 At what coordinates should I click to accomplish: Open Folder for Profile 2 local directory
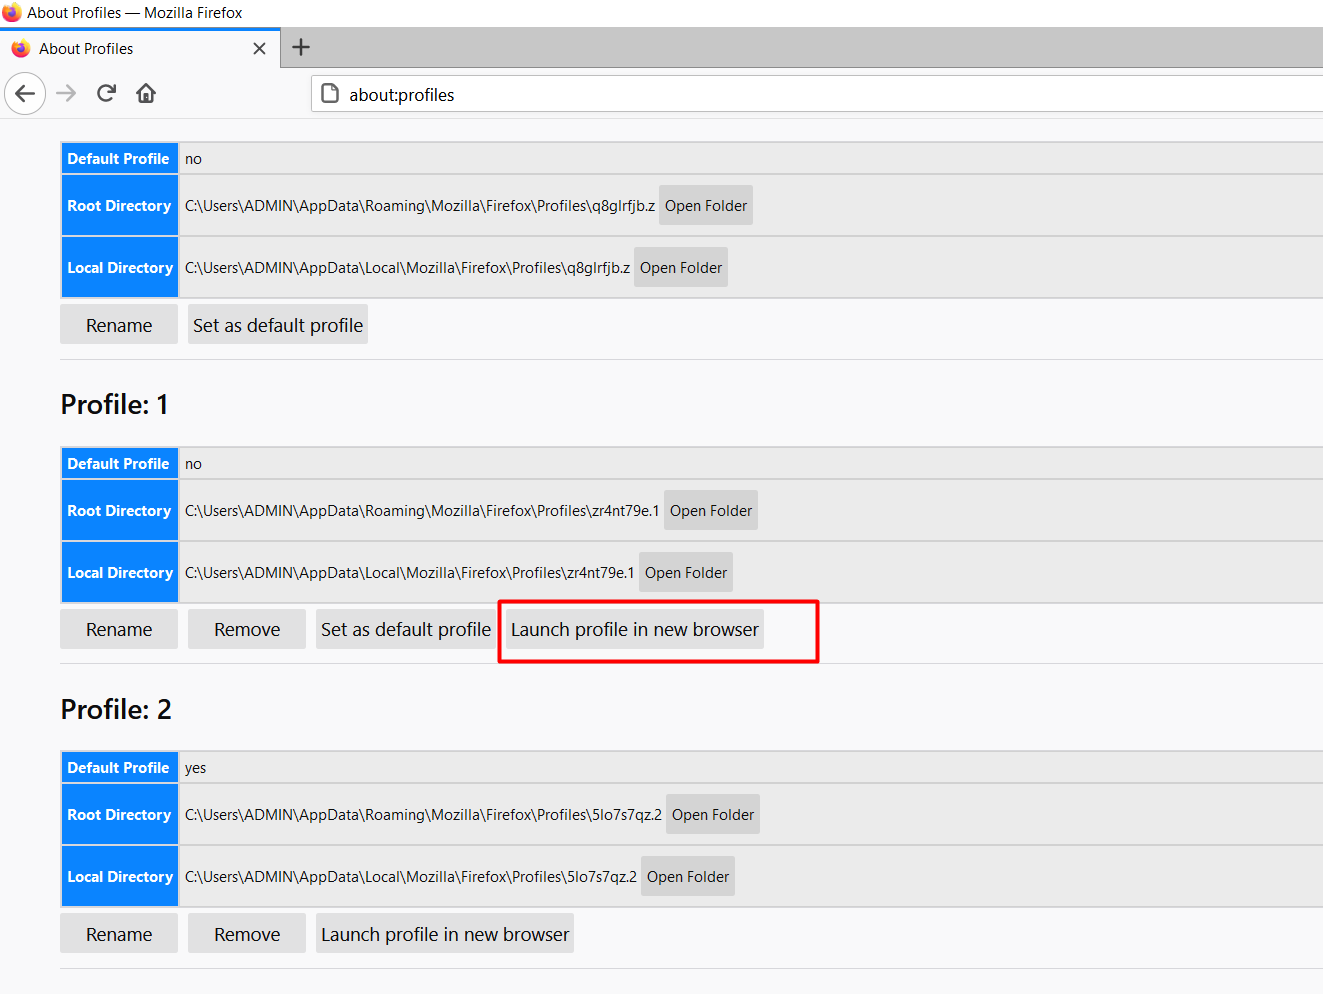click(x=687, y=877)
